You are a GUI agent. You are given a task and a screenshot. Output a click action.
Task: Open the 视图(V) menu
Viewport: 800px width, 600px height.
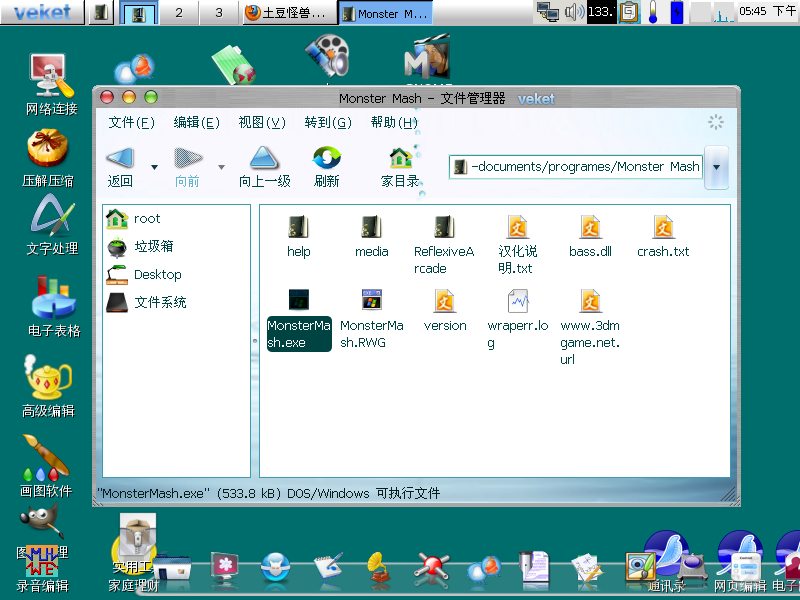[x=262, y=122]
